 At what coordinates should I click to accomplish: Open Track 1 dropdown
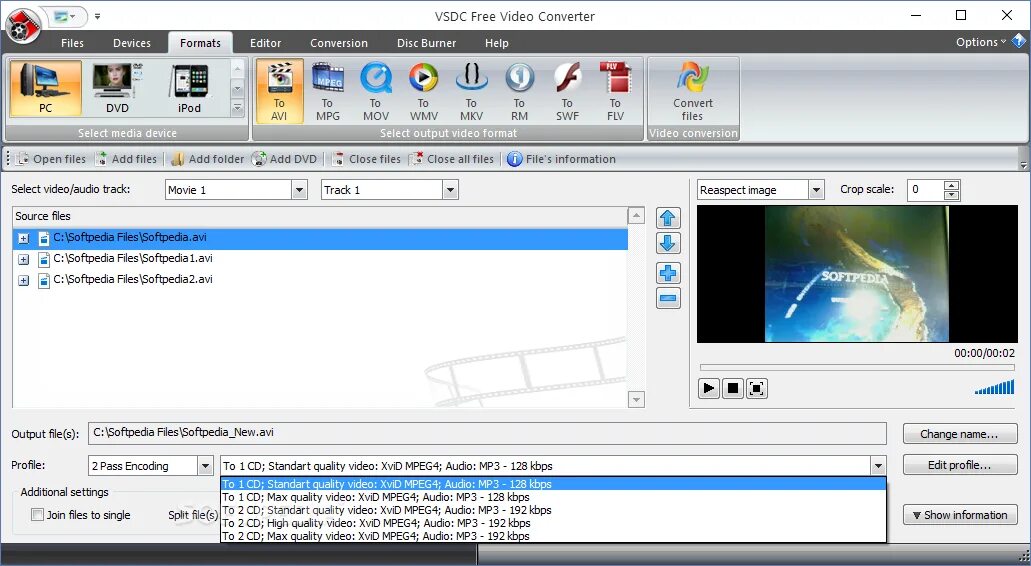click(x=450, y=190)
